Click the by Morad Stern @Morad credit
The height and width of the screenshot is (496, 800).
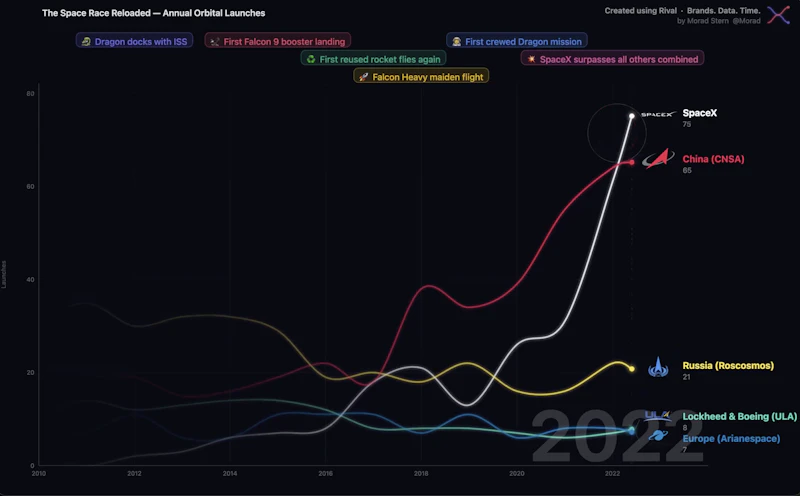pyautogui.click(x=718, y=21)
